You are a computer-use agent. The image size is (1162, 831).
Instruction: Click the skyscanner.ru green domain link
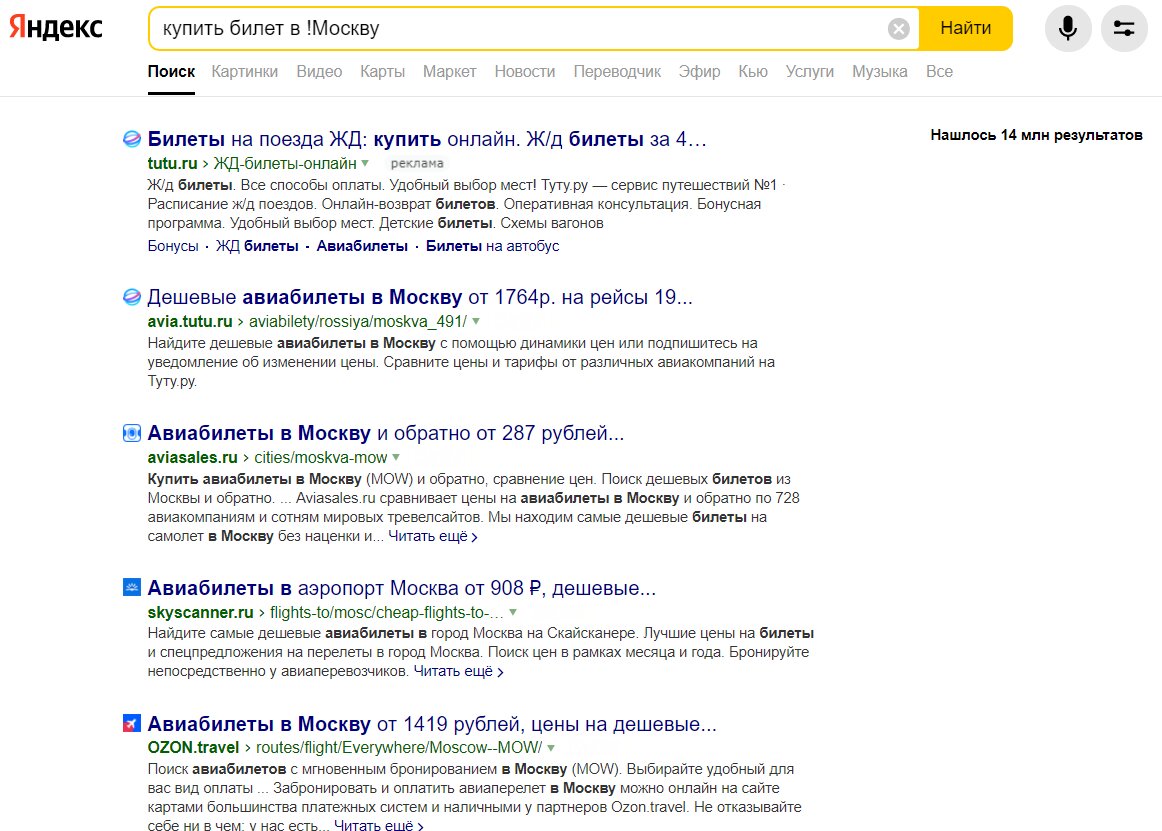pos(200,612)
